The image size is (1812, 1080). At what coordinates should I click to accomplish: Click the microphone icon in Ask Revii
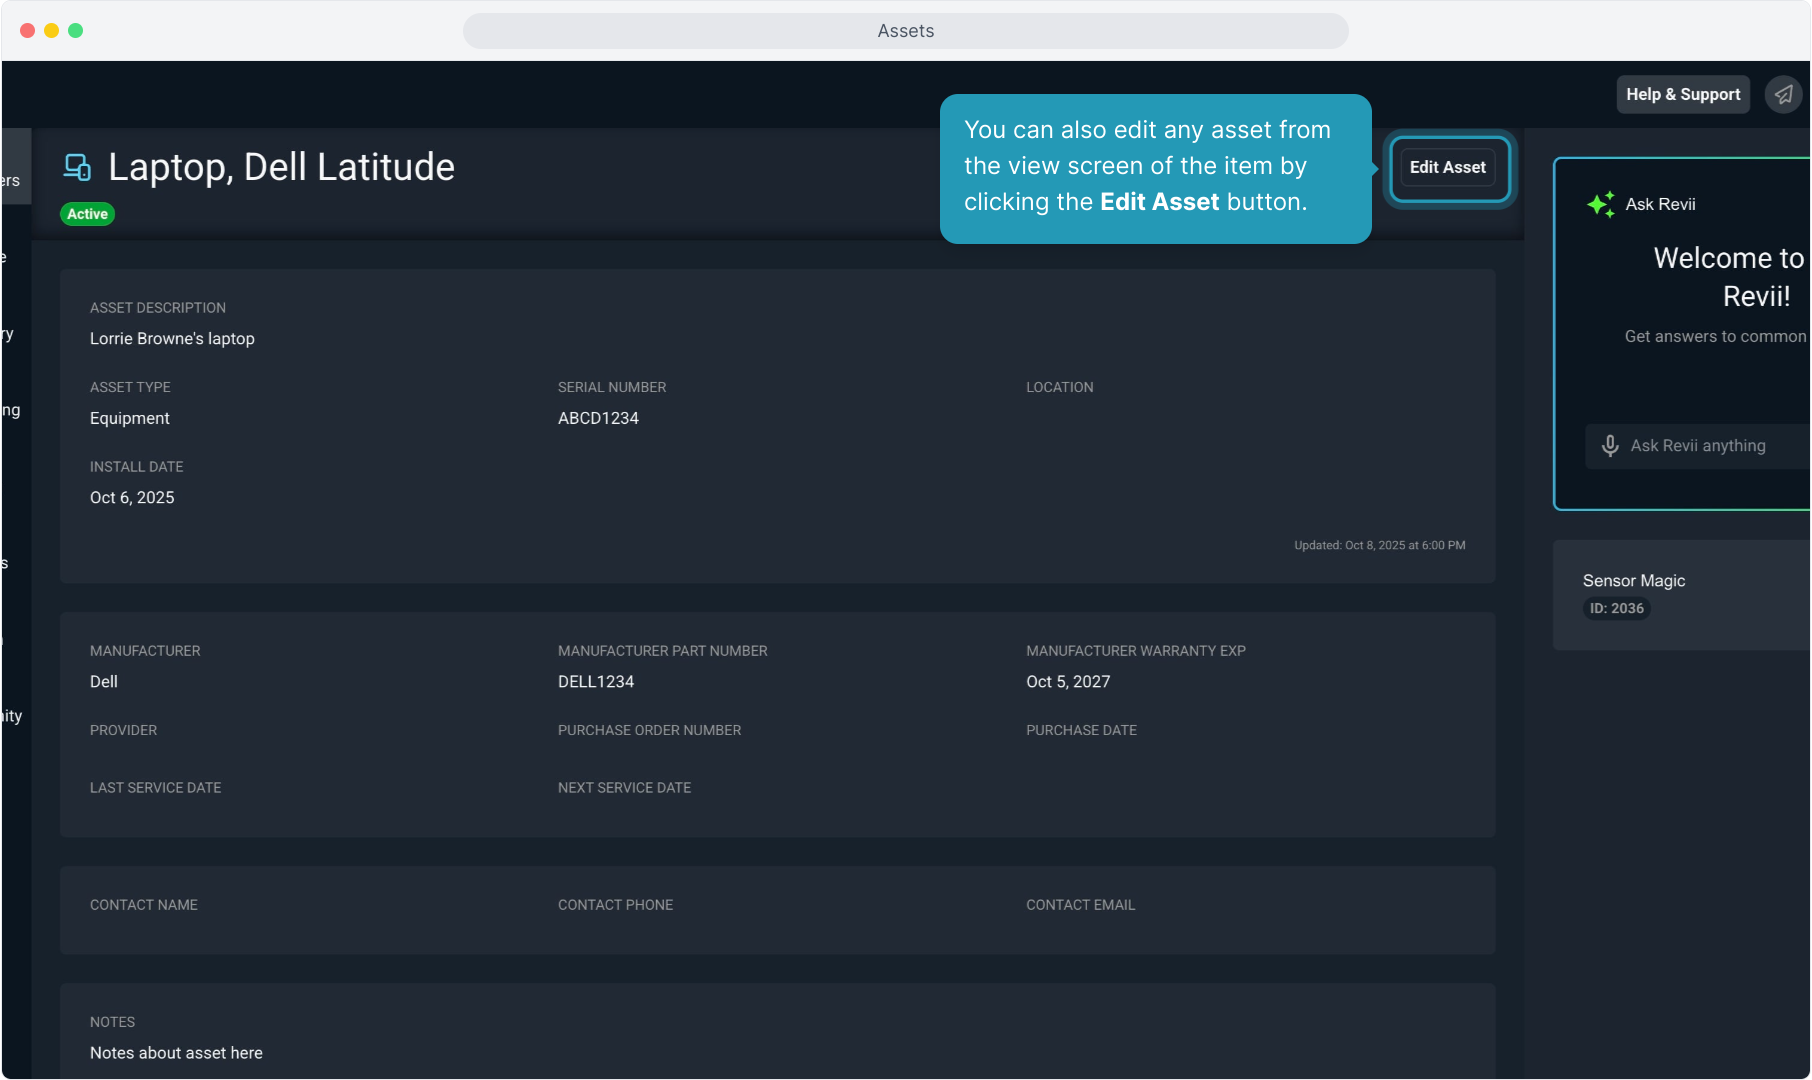click(1610, 446)
